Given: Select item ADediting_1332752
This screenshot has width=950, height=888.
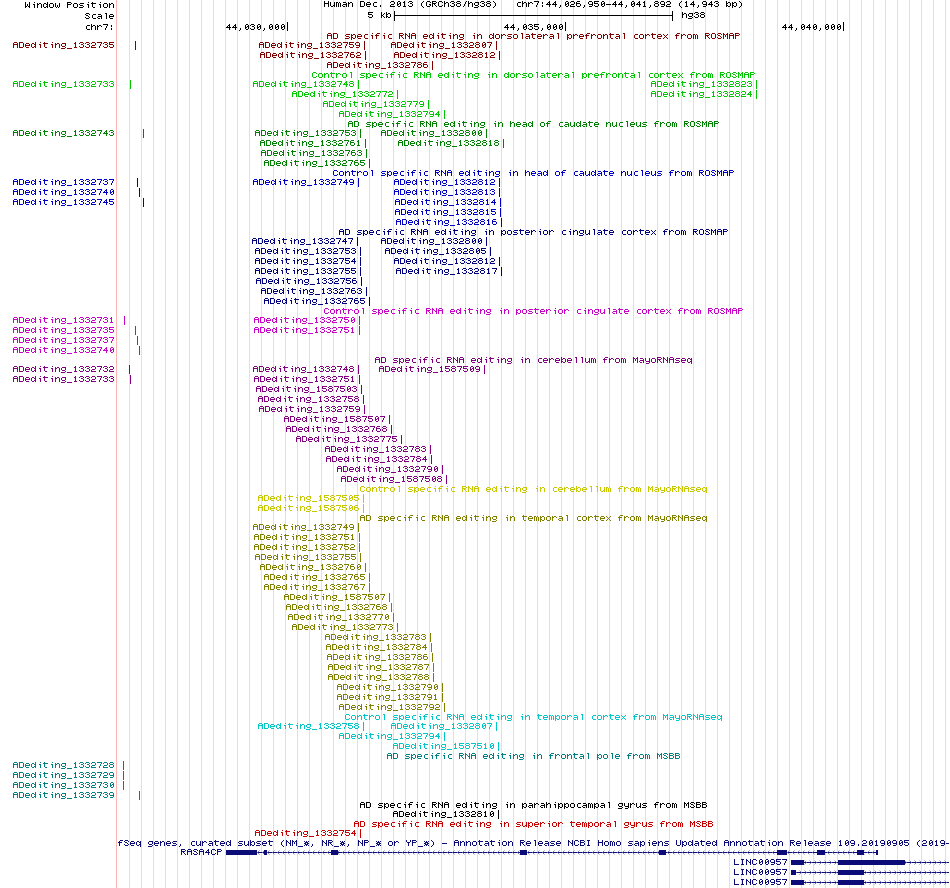Looking at the screenshot, I should click(304, 548).
